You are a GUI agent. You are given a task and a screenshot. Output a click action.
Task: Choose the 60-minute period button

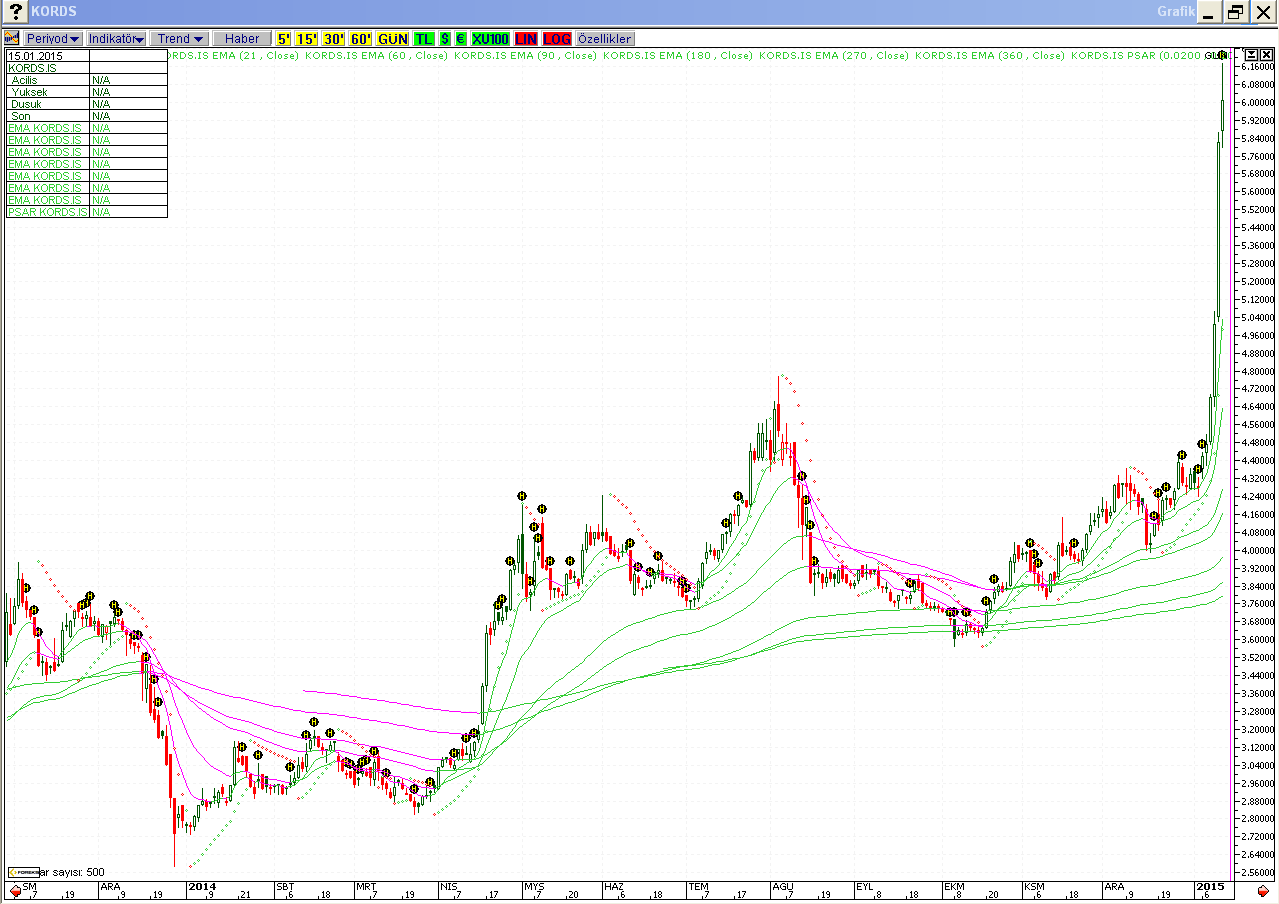(361, 39)
